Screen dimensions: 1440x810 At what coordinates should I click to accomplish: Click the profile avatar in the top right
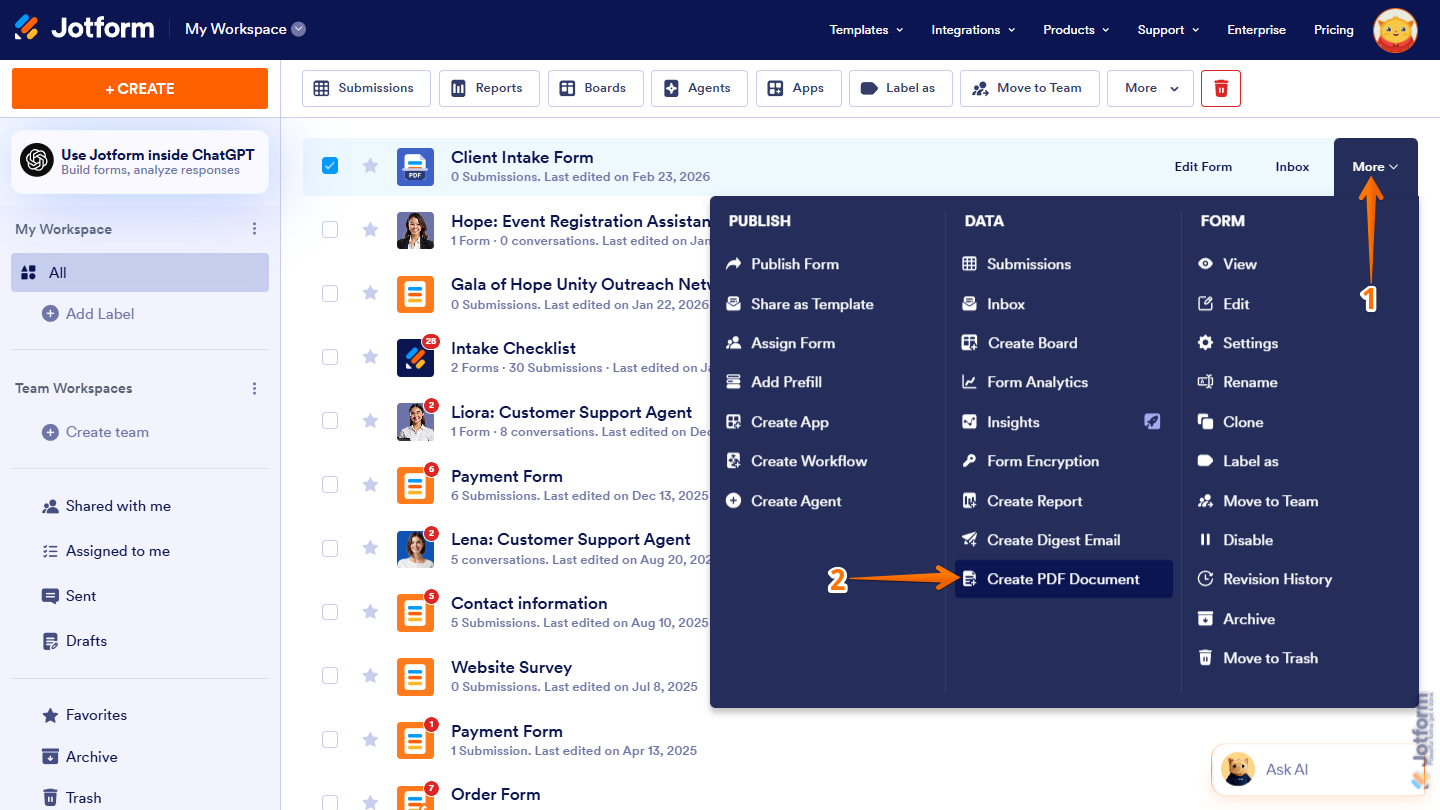coord(1395,30)
